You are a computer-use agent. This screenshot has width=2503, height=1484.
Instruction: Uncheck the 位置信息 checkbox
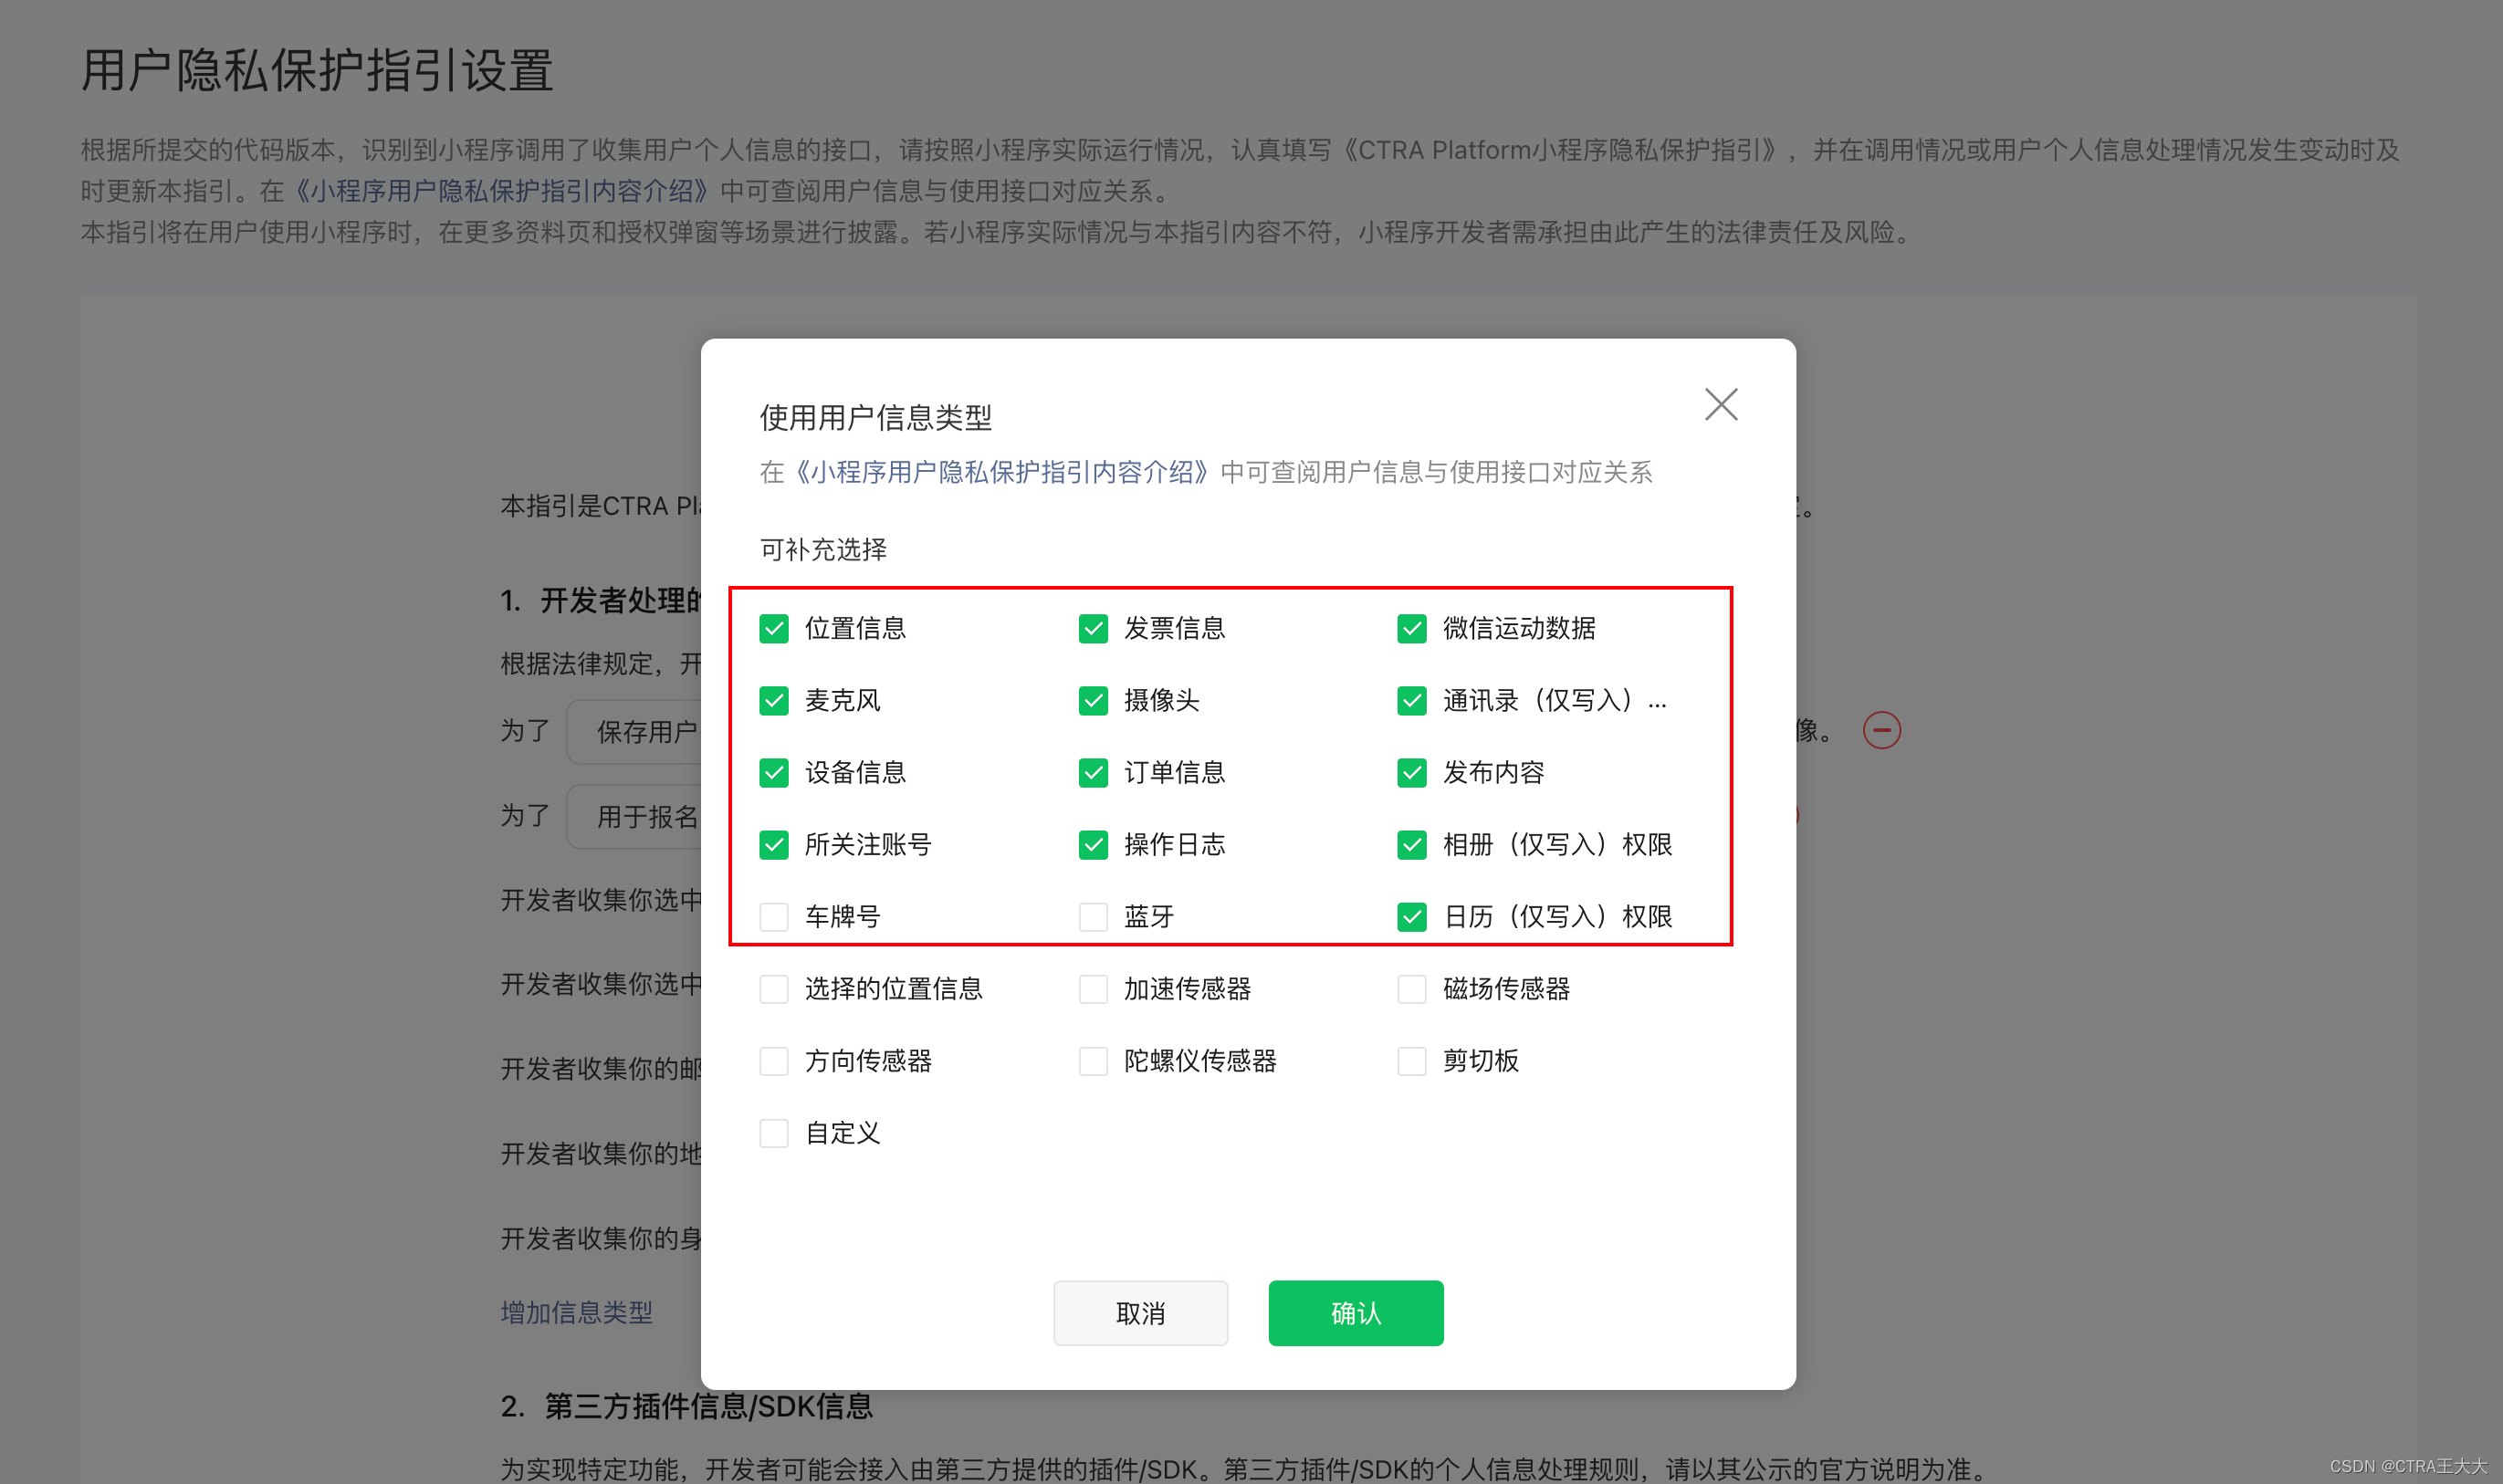[x=774, y=629]
